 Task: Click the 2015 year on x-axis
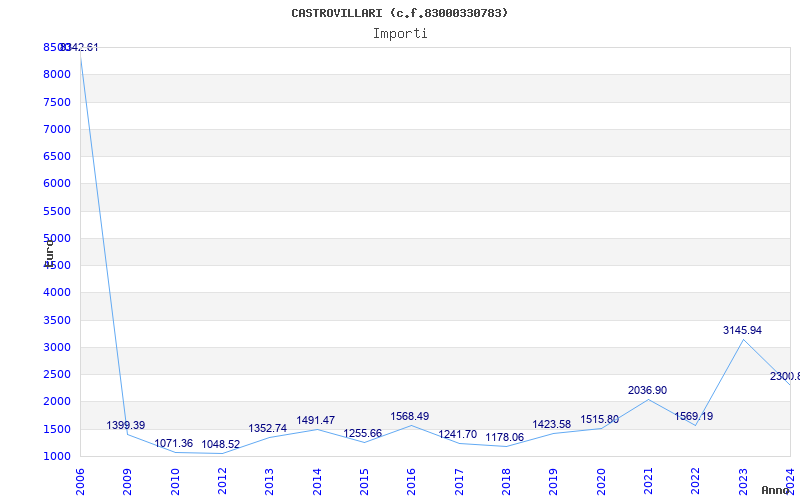(364, 481)
